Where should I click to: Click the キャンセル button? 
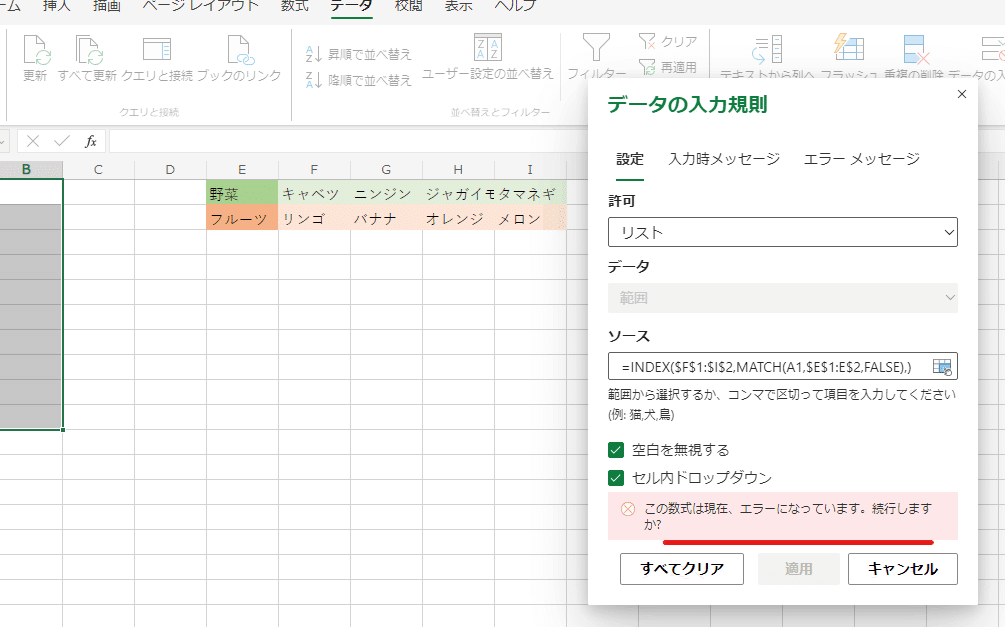pyautogui.click(x=902, y=569)
